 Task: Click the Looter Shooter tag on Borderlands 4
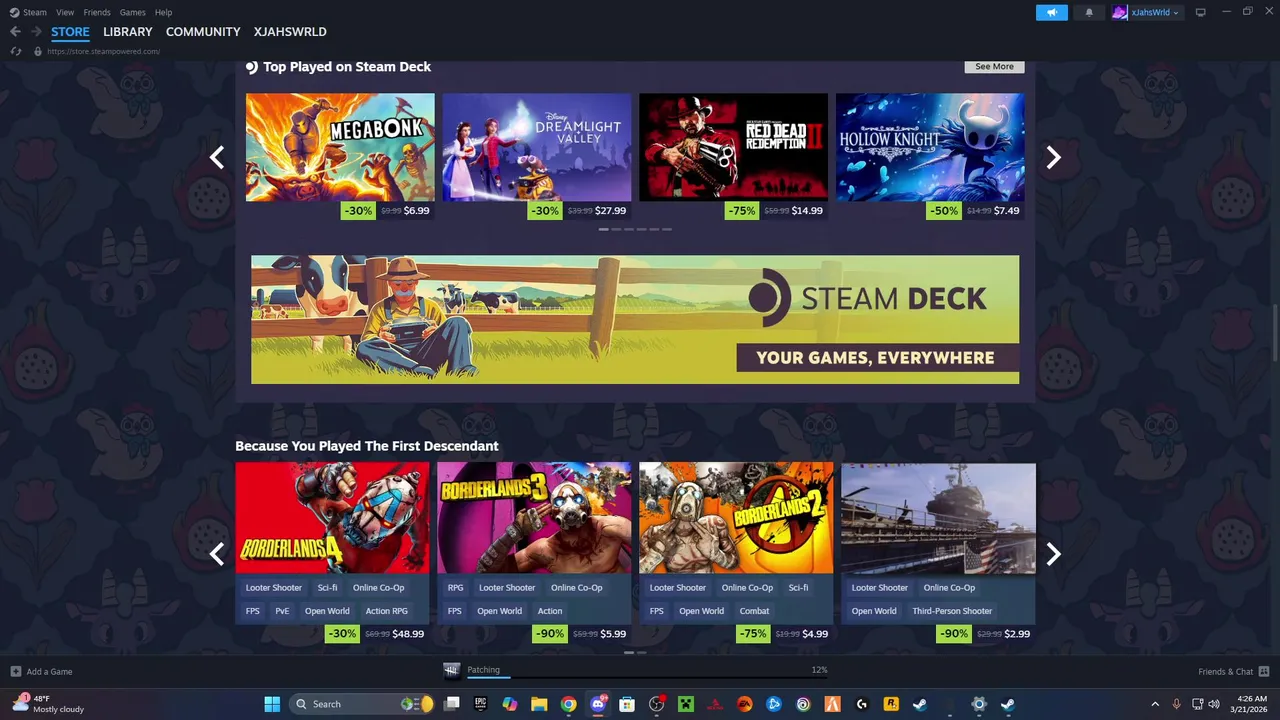(273, 588)
